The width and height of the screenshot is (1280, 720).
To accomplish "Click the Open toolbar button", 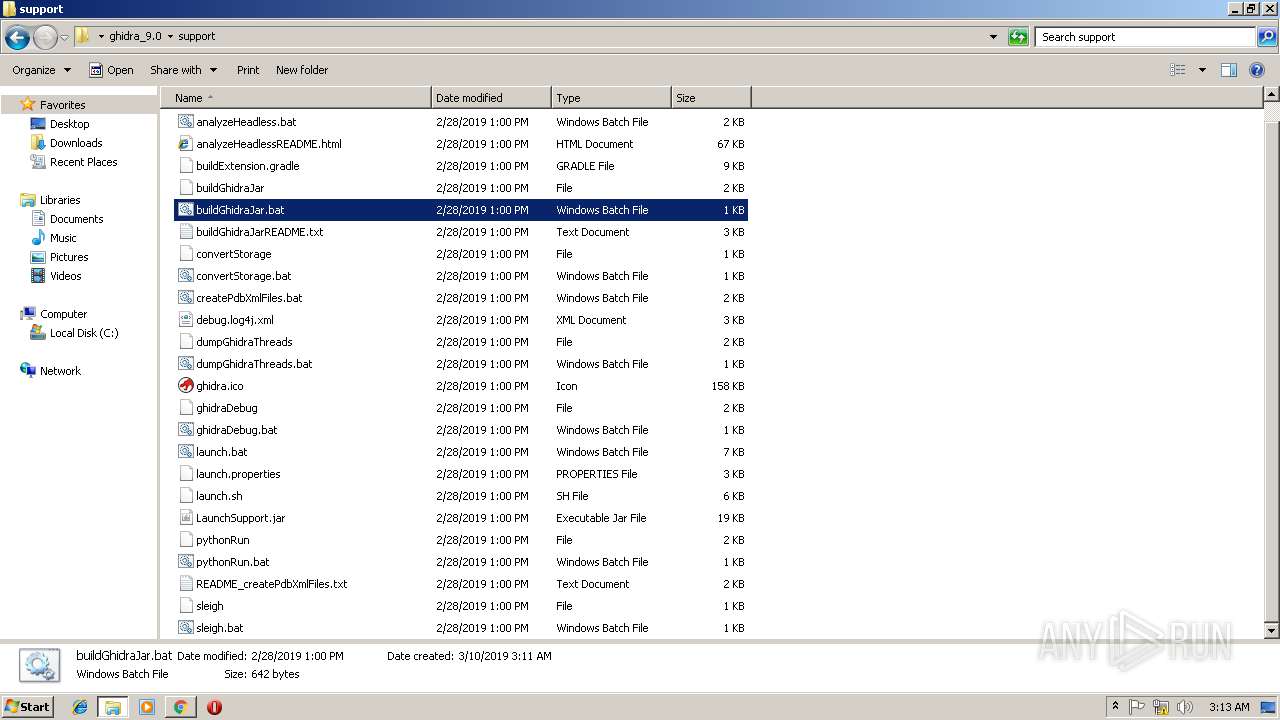I will 111,70.
